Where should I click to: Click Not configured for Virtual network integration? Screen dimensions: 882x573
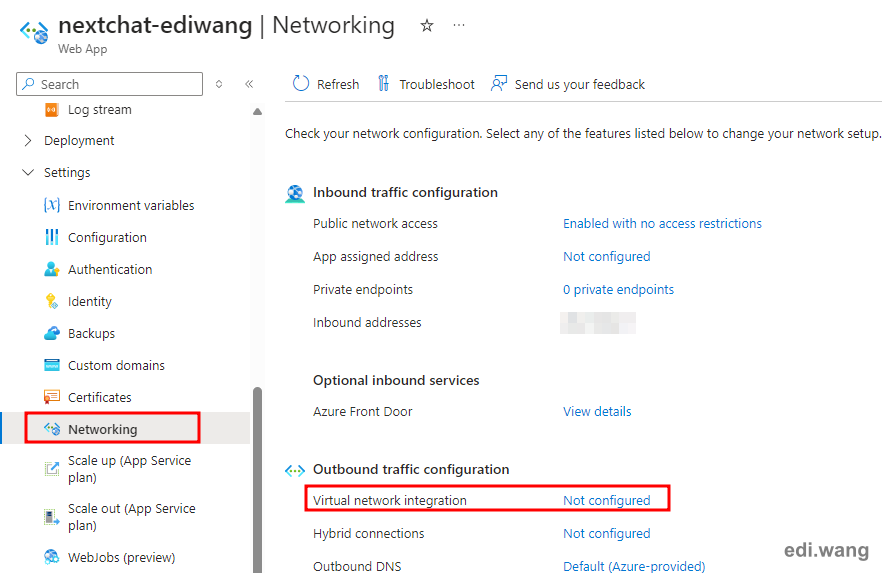606,500
